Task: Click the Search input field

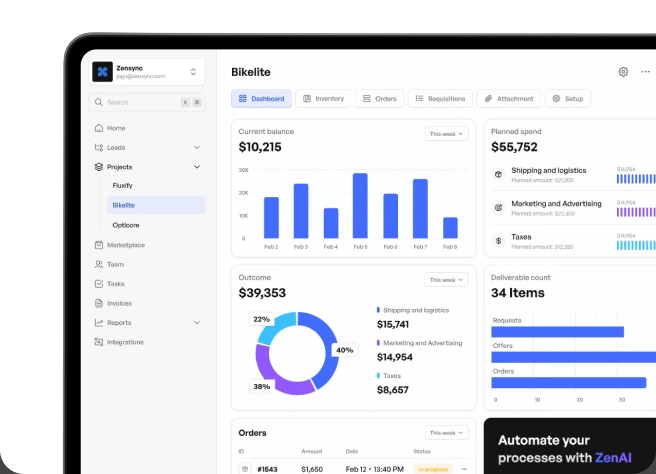Action: pos(147,102)
